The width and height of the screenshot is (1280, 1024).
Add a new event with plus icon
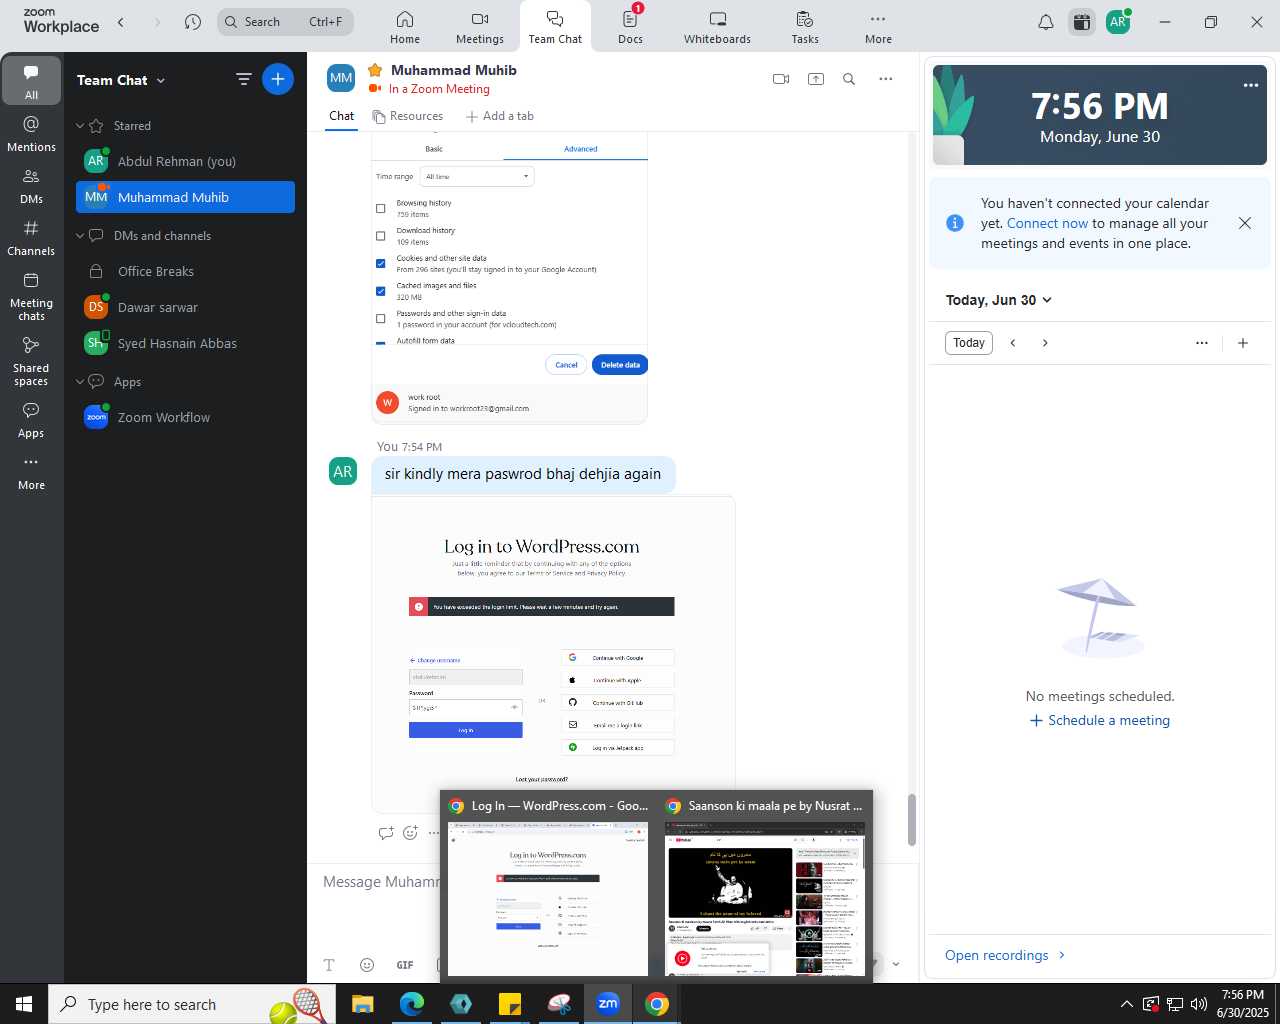[1243, 343]
